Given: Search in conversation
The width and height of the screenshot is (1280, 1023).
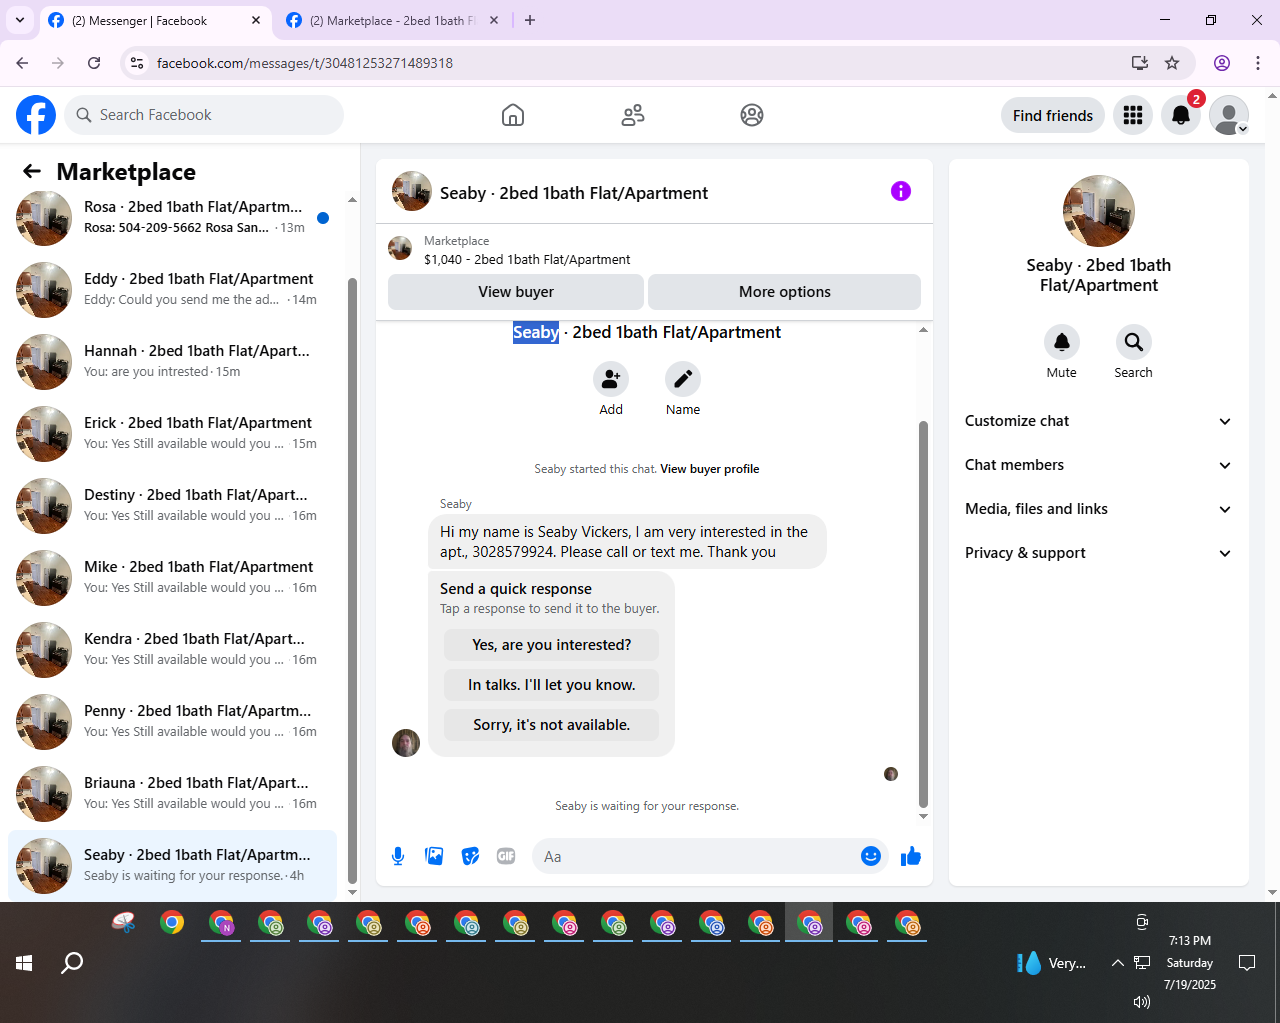Looking at the screenshot, I should (1134, 342).
